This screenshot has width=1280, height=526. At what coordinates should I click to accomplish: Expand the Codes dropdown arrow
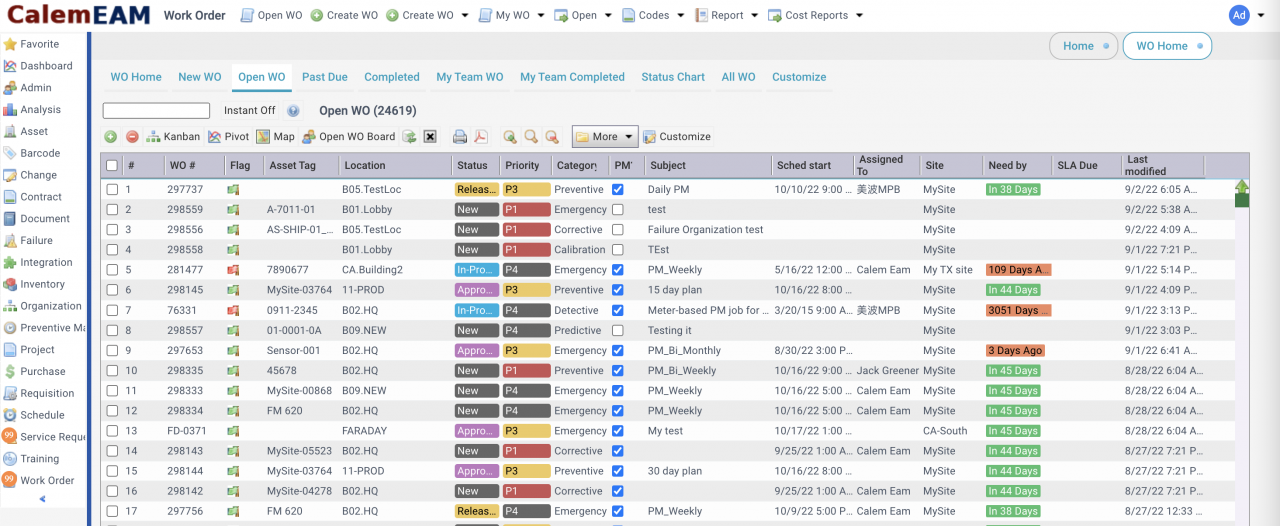pos(680,16)
